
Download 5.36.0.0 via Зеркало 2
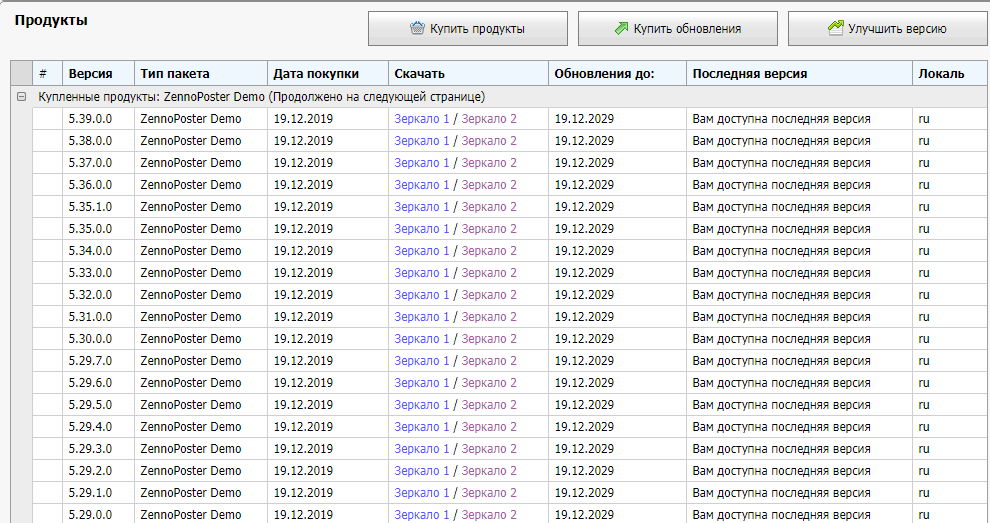pos(489,185)
